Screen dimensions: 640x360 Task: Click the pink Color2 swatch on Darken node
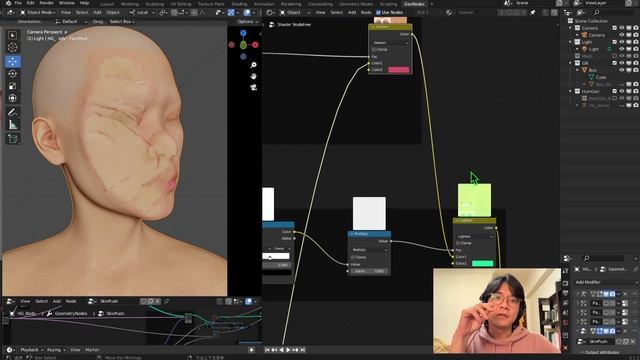click(399, 70)
